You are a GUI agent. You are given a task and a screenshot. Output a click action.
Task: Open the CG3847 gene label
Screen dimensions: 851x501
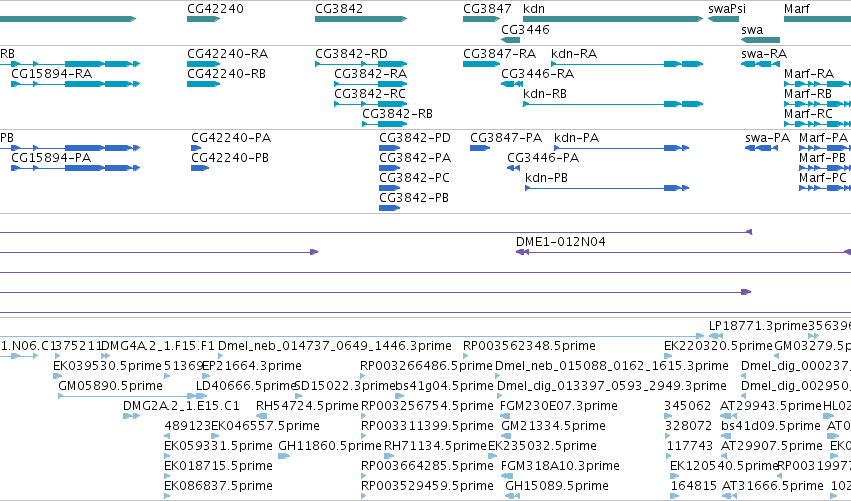(487, 9)
